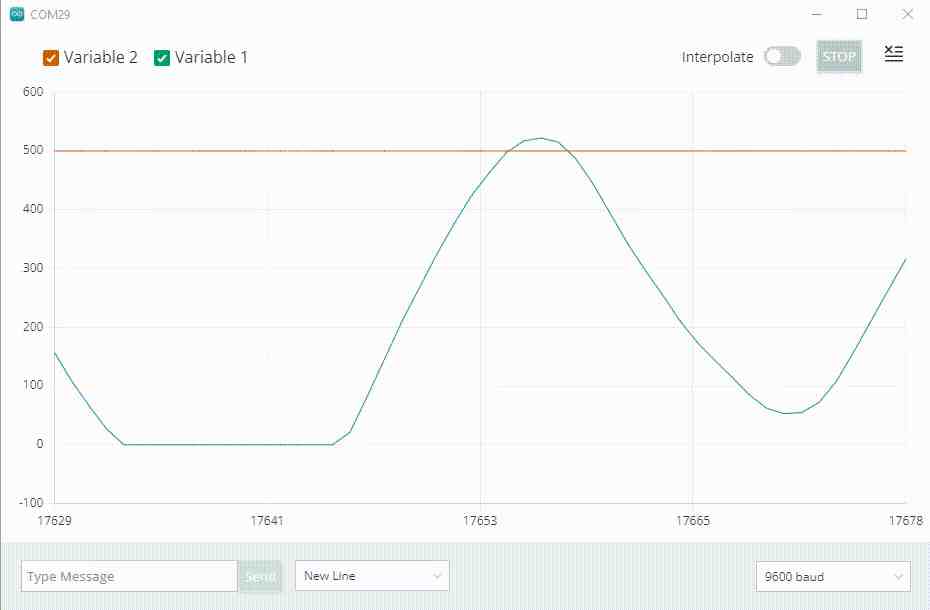Focus the Type Message input field
The image size is (930, 610).
[128, 576]
